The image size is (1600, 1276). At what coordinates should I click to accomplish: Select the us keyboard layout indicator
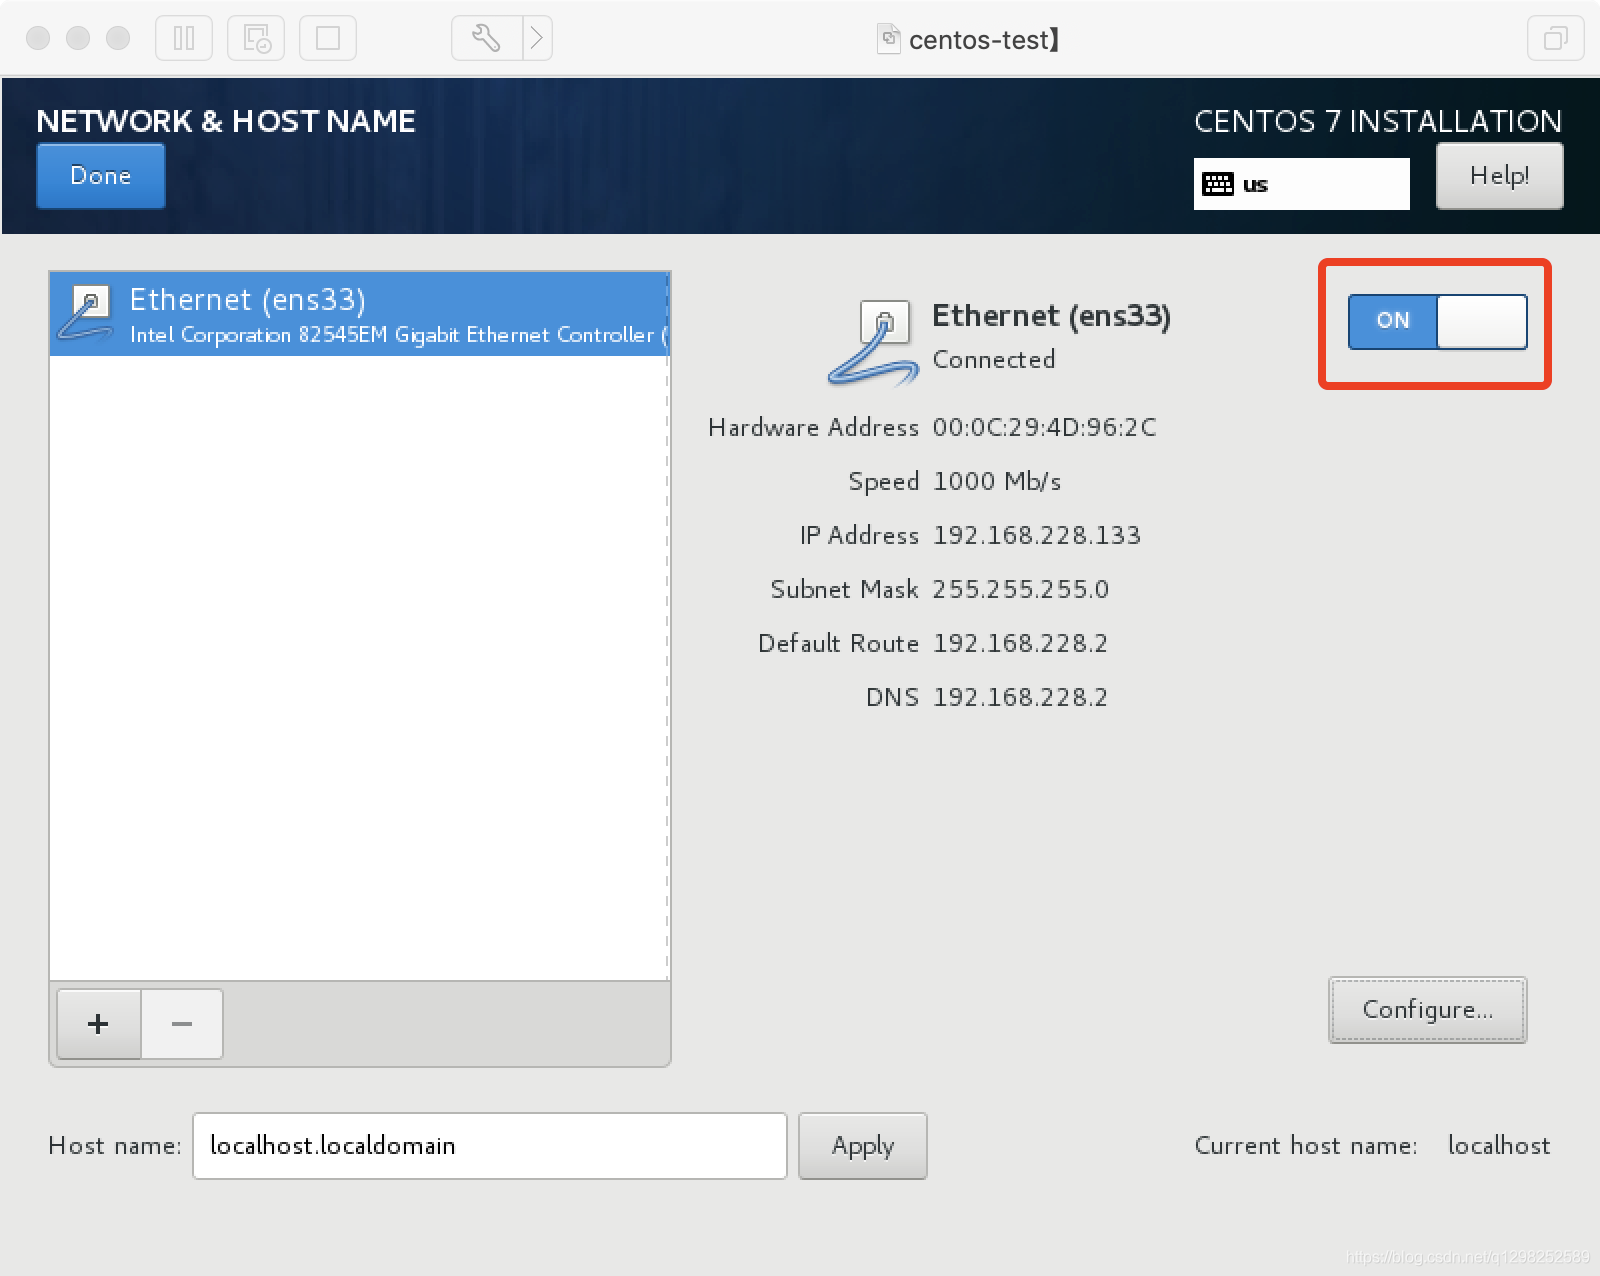[1301, 184]
